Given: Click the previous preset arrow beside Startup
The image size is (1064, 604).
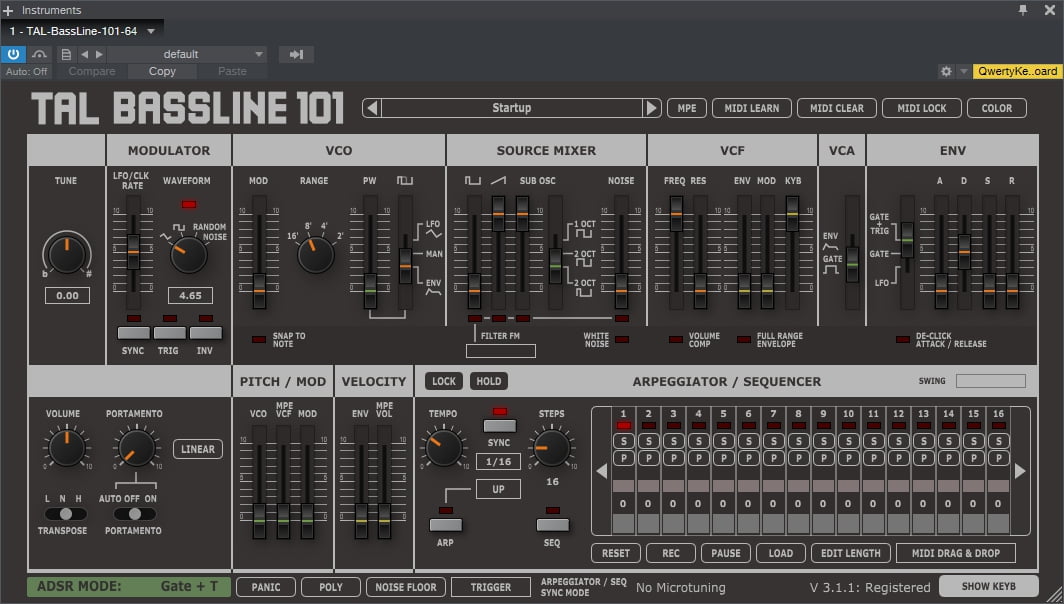Looking at the screenshot, I should click(371, 108).
